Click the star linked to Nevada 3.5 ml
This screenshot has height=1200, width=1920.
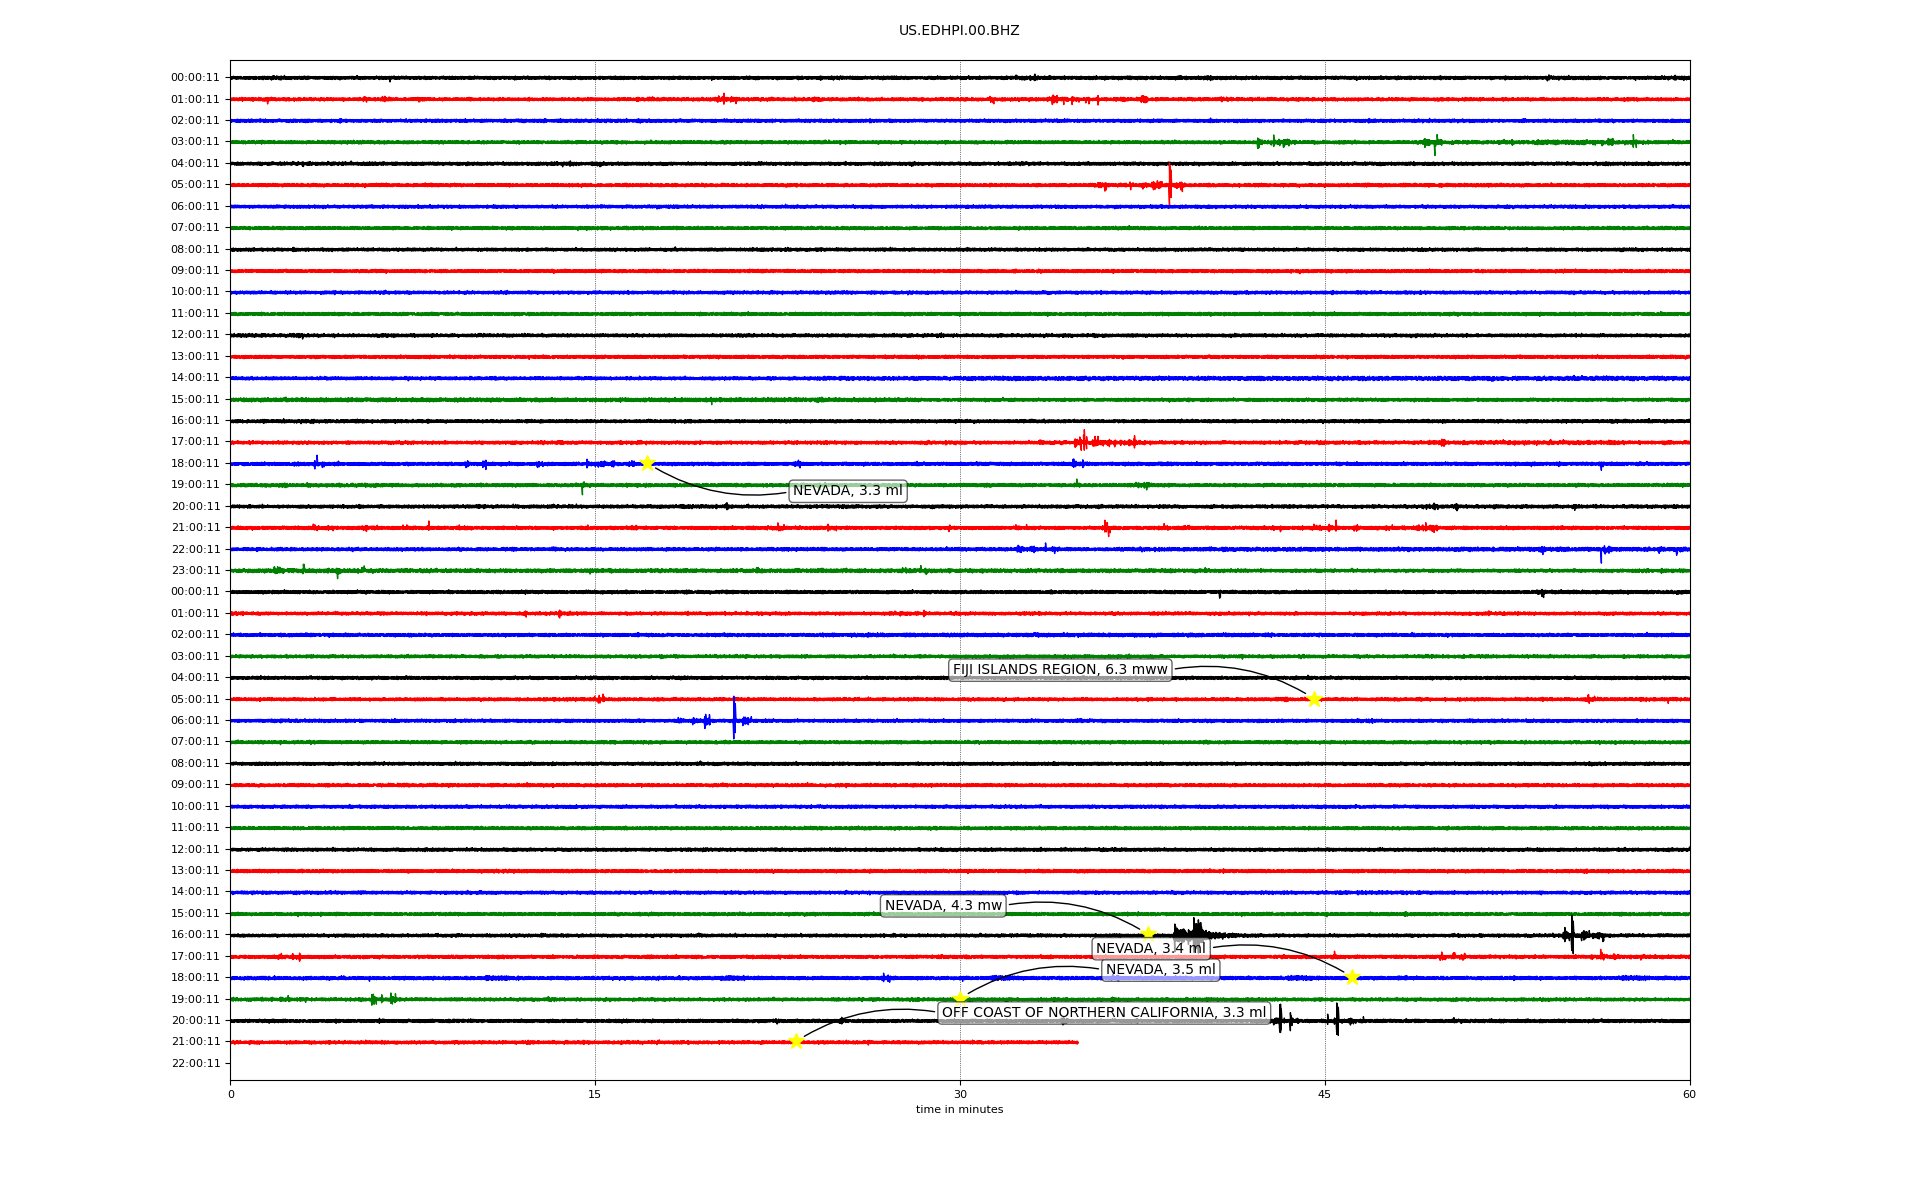point(960,998)
